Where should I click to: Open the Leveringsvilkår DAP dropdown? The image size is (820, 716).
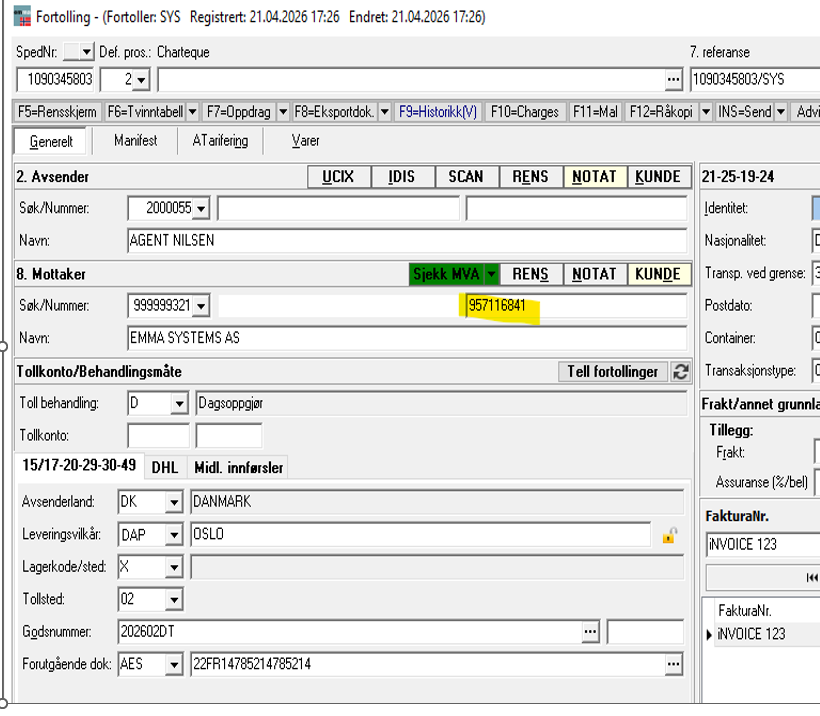point(174,535)
